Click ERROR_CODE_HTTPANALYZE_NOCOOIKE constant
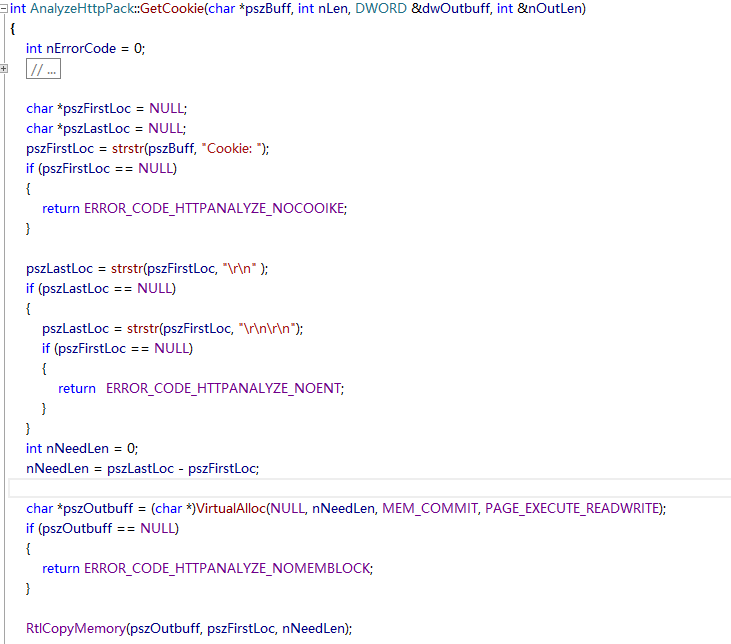The image size is (731, 644). pos(214,208)
